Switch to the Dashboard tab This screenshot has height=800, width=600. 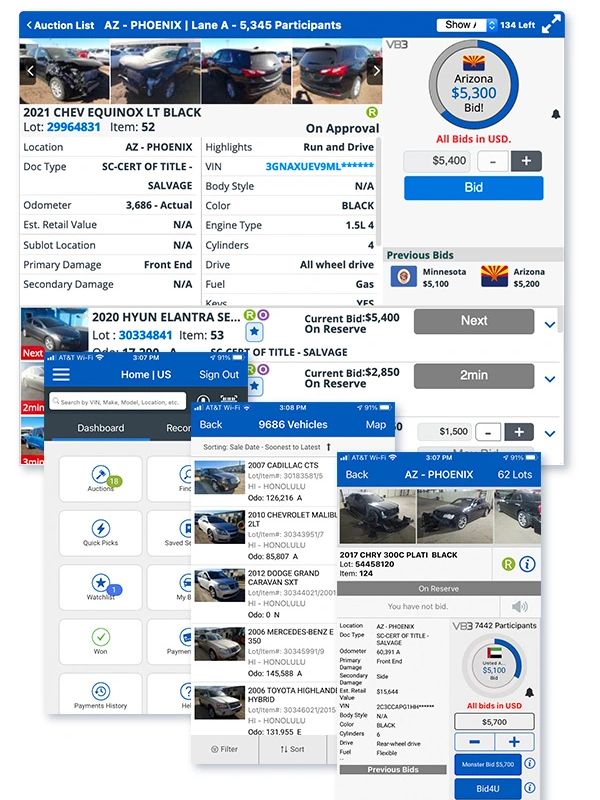click(x=101, y=428)
